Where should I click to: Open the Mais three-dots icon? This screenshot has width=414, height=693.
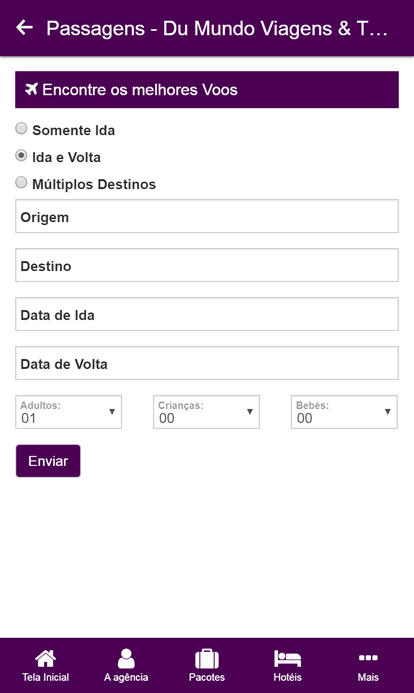coord(368,658)
